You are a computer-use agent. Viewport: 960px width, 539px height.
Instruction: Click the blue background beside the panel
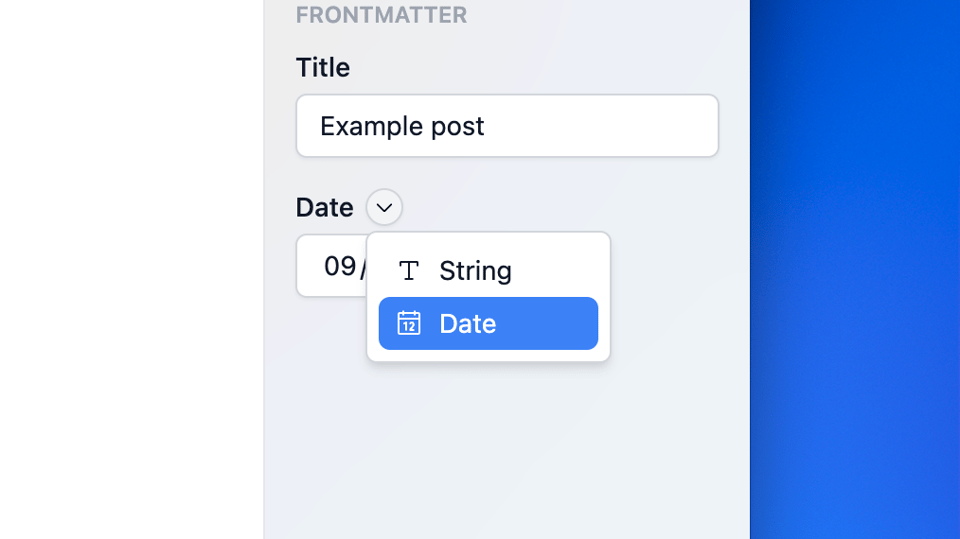(x=855, y=270)
